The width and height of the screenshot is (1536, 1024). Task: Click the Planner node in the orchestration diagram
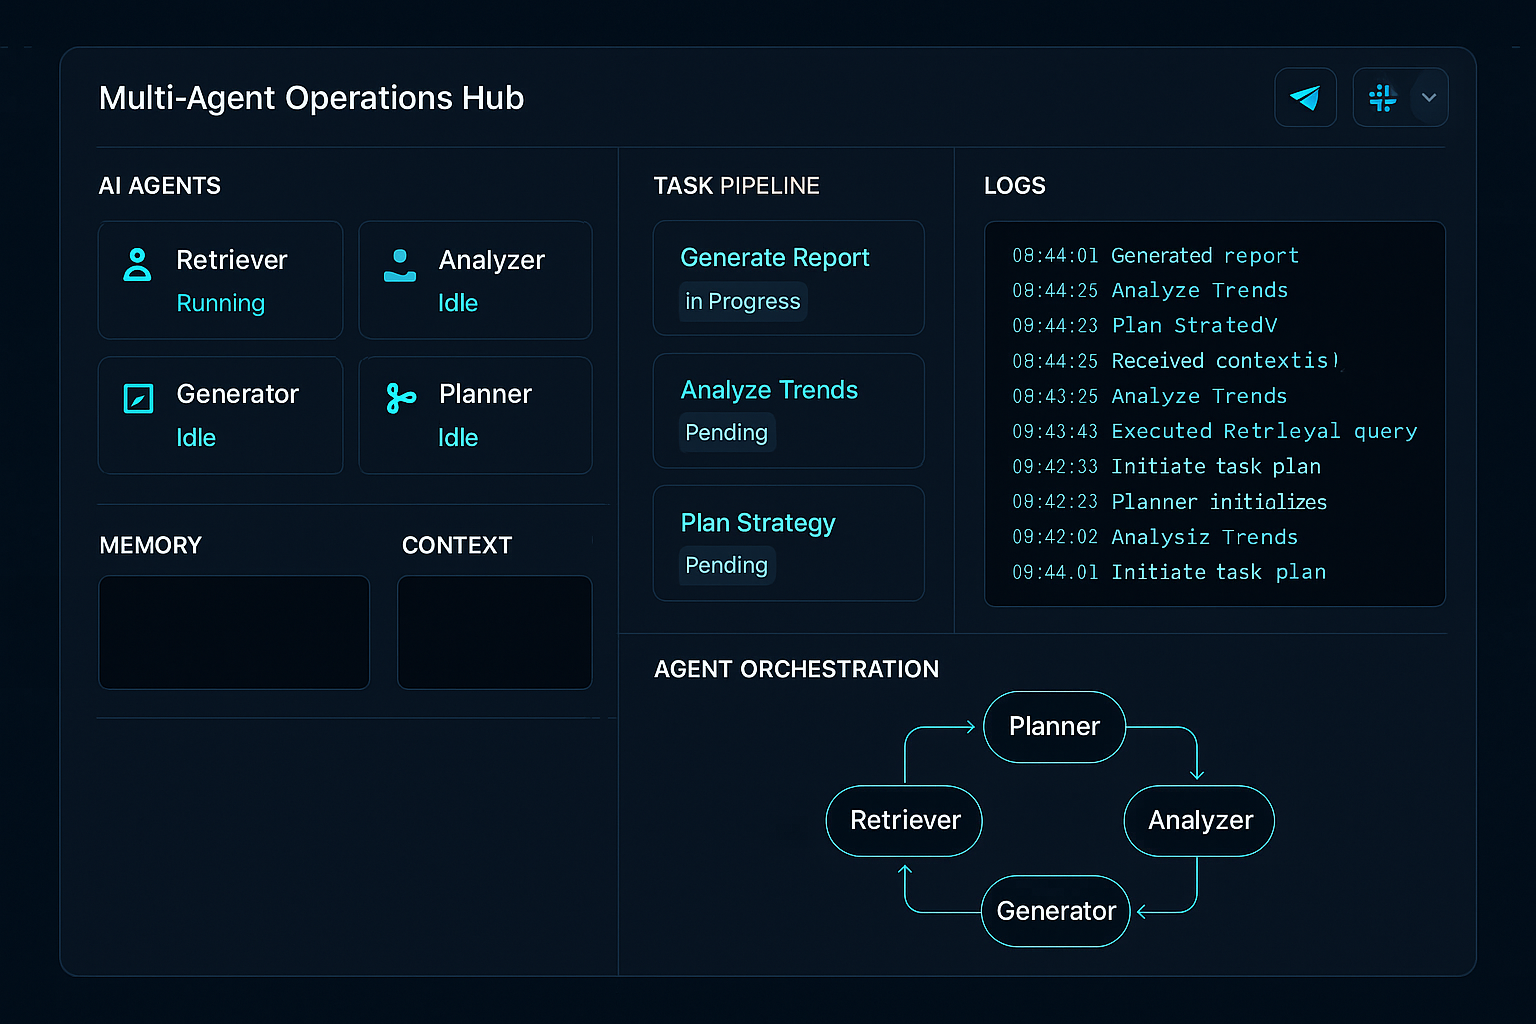click(1053, 727)
